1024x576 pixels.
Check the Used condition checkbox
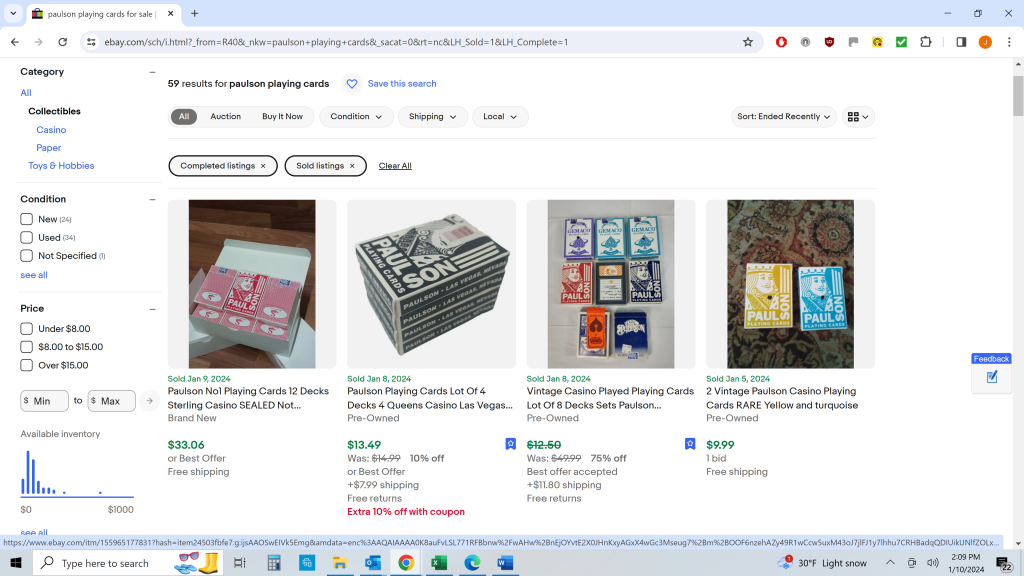coord(26,238)
